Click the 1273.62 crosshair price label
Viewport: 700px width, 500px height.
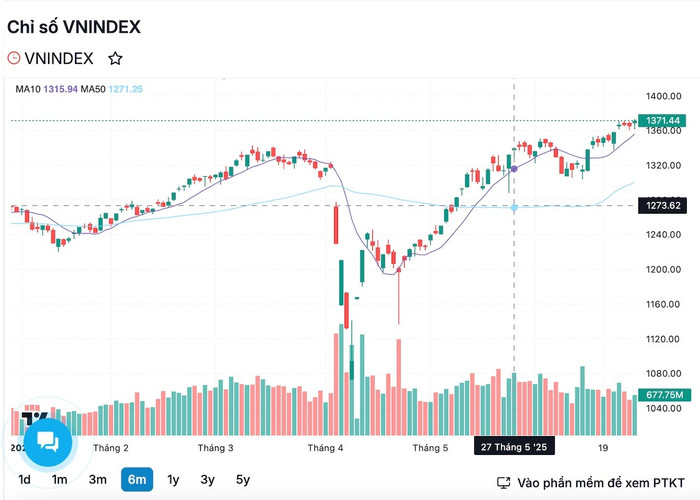[x=662, y=205]
